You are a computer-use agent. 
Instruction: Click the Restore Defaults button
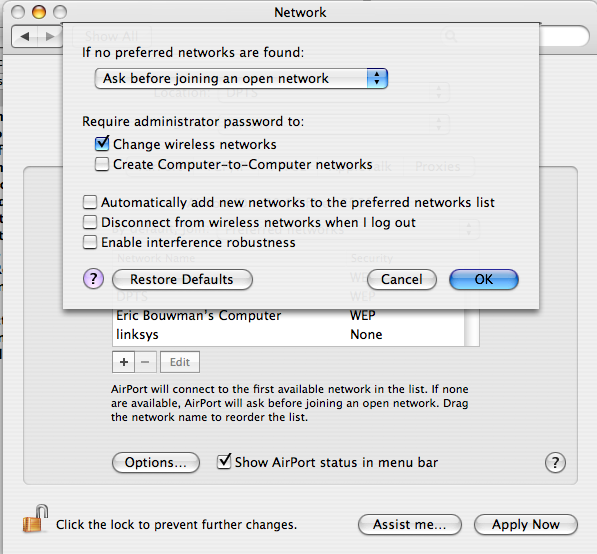[182, 279]
